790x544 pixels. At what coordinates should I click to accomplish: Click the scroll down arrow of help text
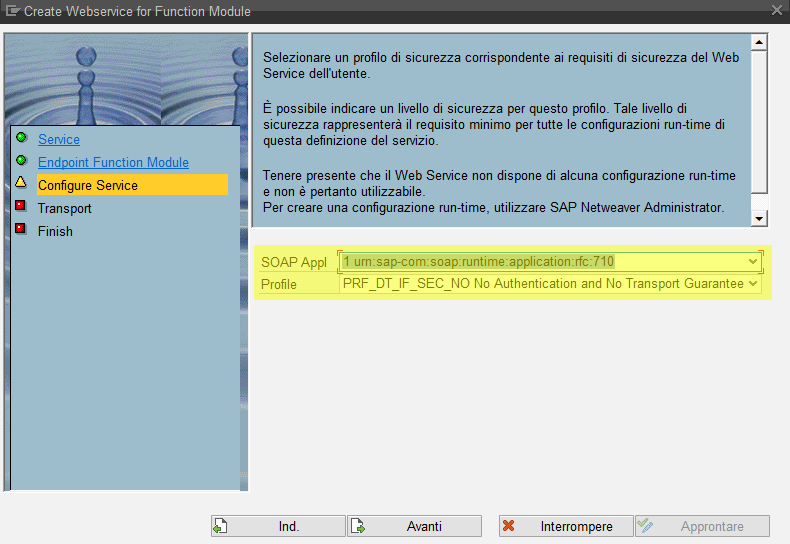[759, 218]
